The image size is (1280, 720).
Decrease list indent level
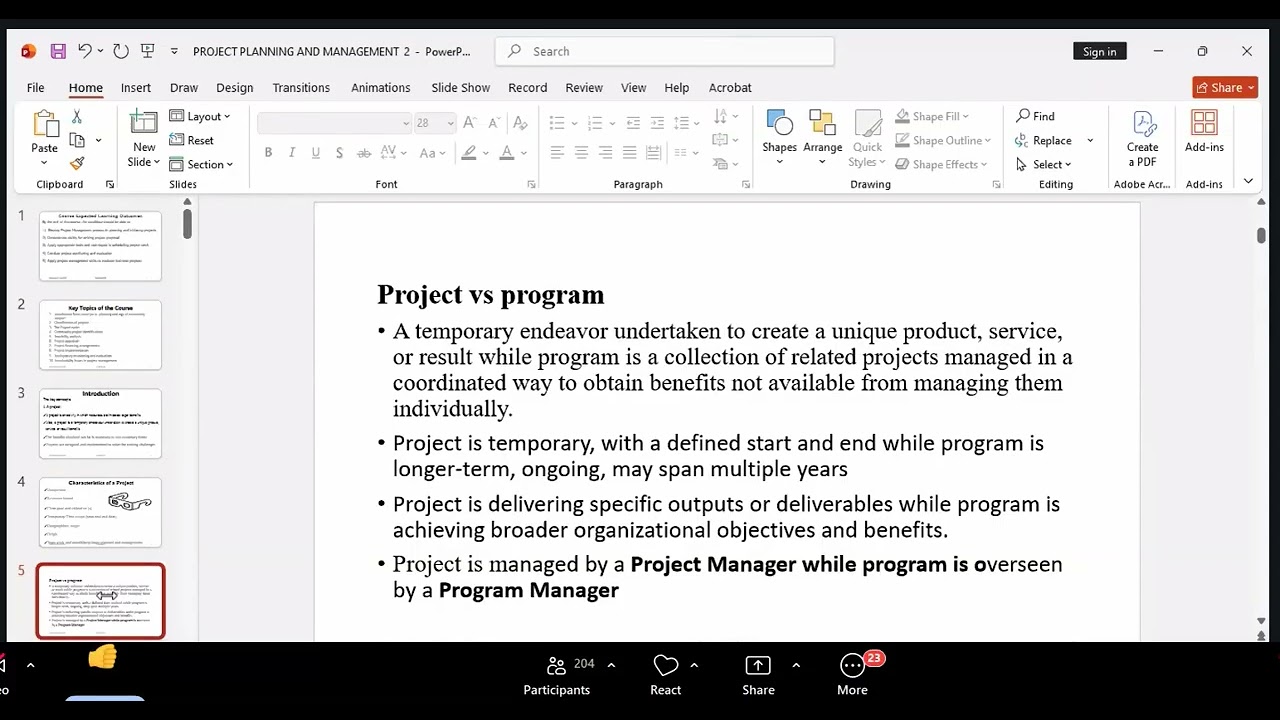coord(633,123)
